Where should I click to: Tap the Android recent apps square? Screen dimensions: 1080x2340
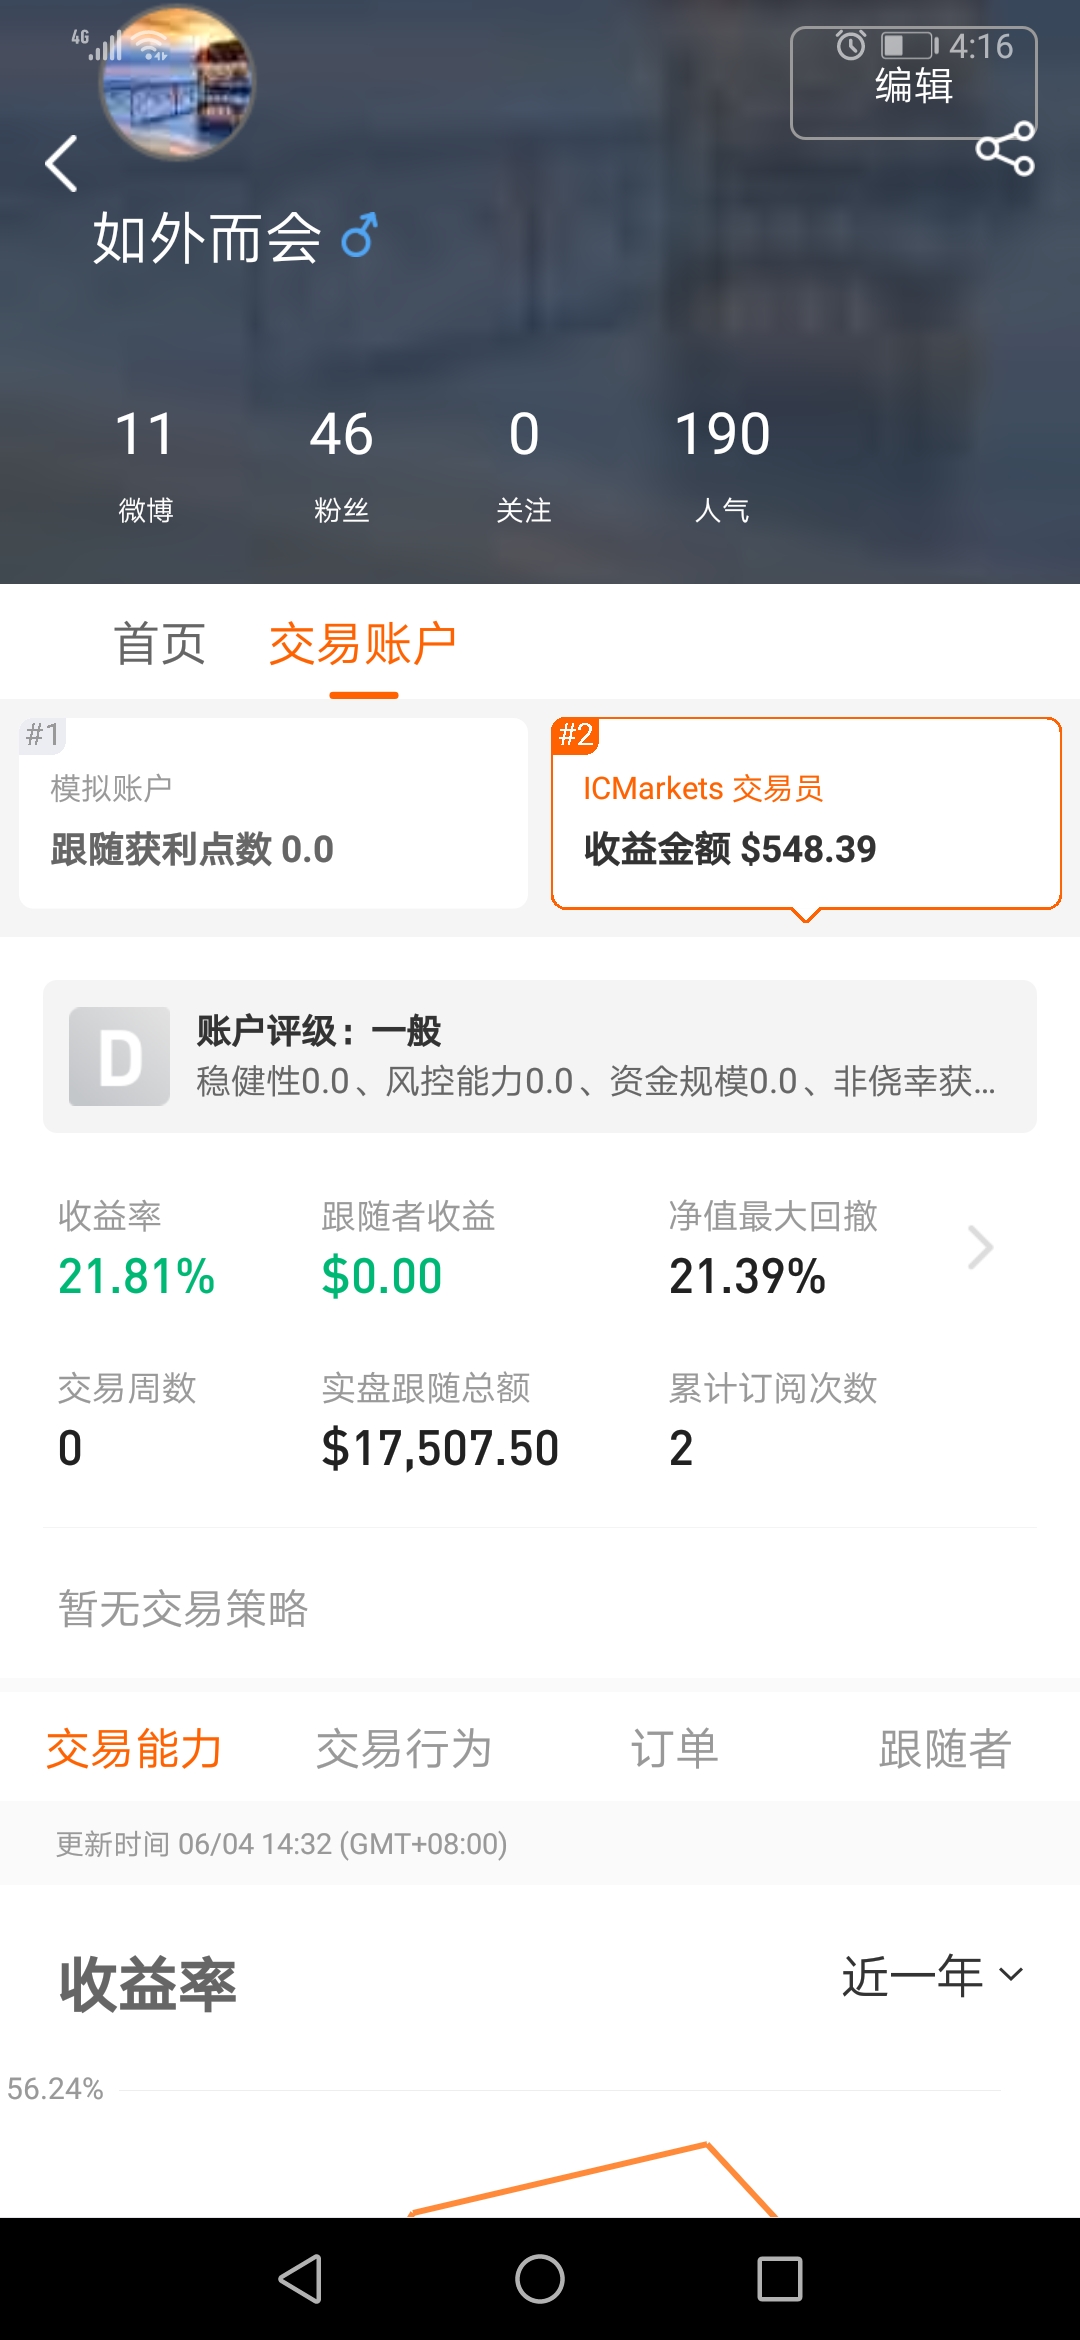[780, 2279]
